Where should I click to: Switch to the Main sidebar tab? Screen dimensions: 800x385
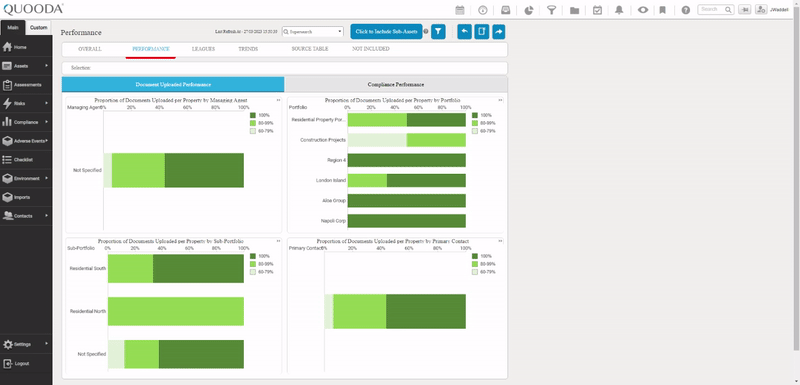[x=13, y=28]
